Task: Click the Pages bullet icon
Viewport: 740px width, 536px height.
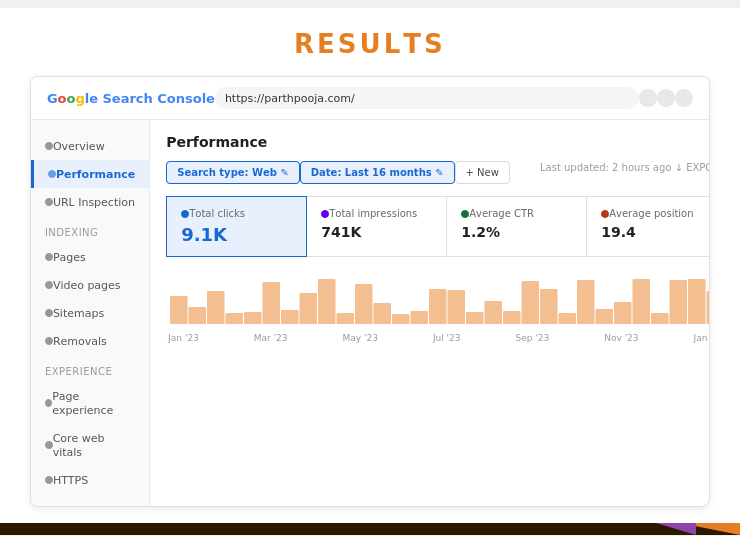Action: tap(49, 257)
